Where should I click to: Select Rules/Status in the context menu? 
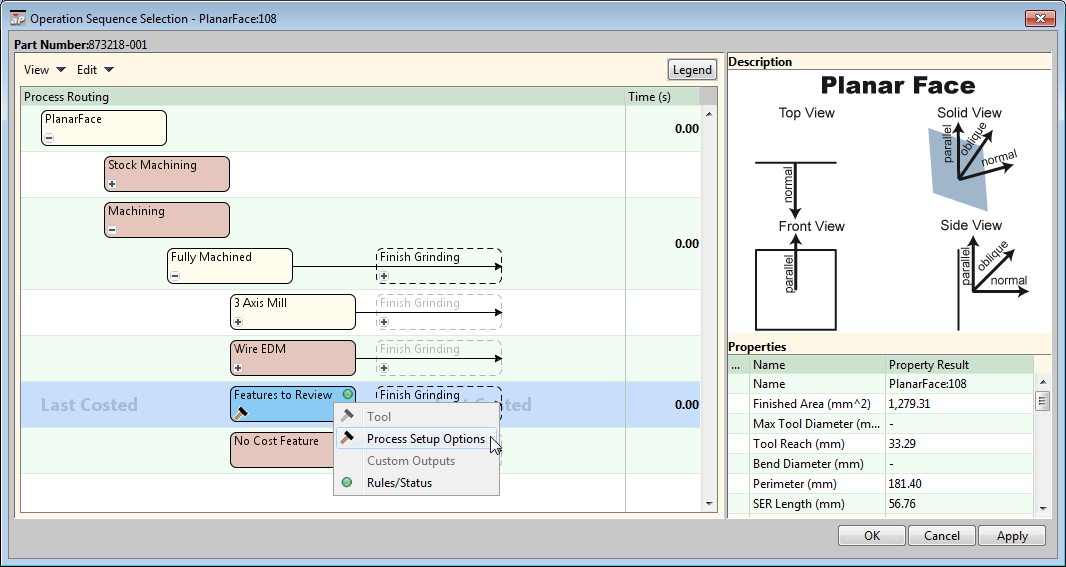tap(399, 483)
